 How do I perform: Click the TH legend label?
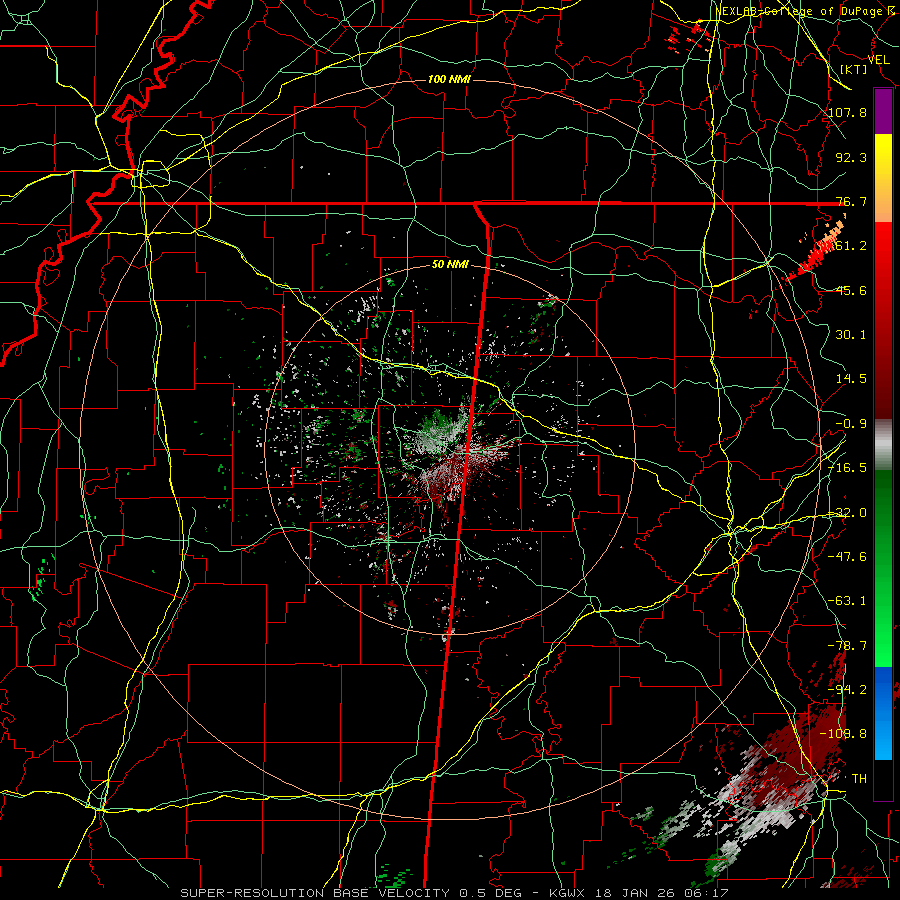tap(859, 779)
